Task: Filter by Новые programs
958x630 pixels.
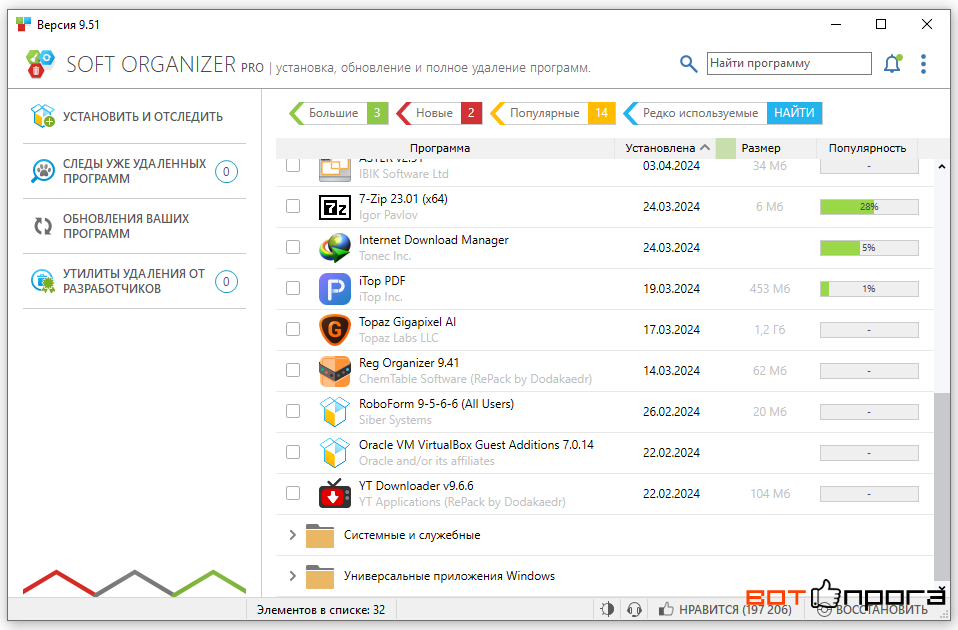Action: pos(439,113)
